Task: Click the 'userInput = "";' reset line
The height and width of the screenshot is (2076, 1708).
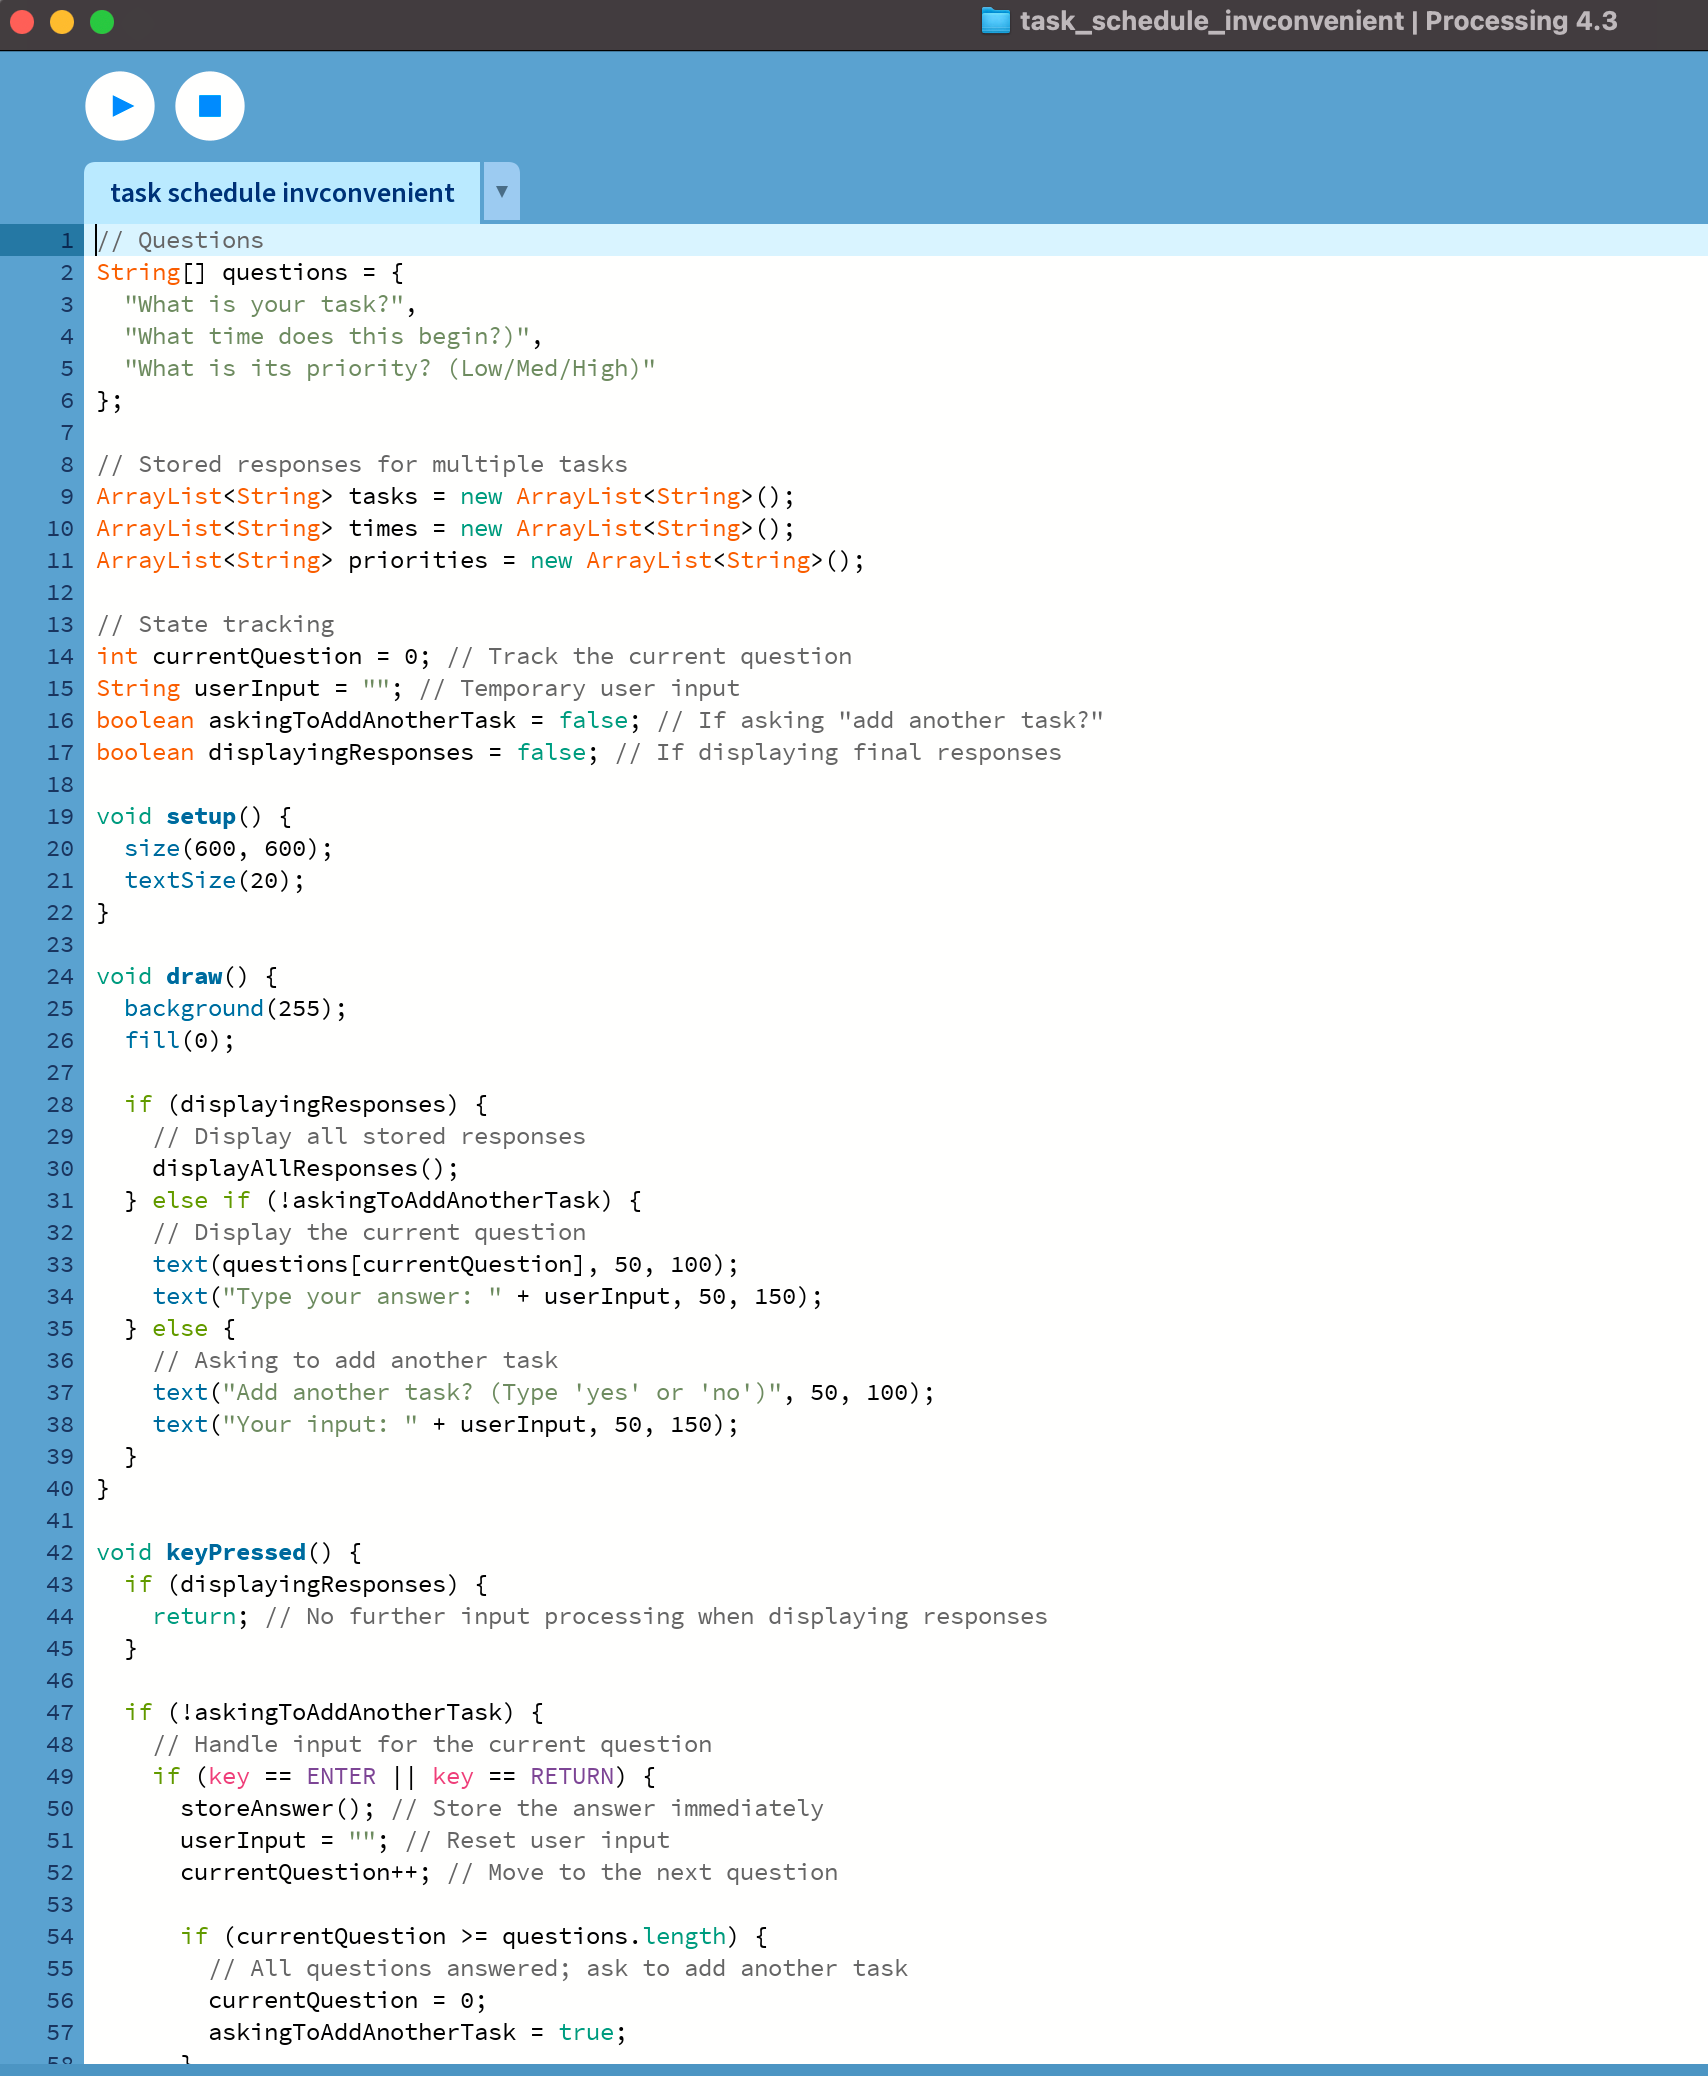Action: 284,1840
